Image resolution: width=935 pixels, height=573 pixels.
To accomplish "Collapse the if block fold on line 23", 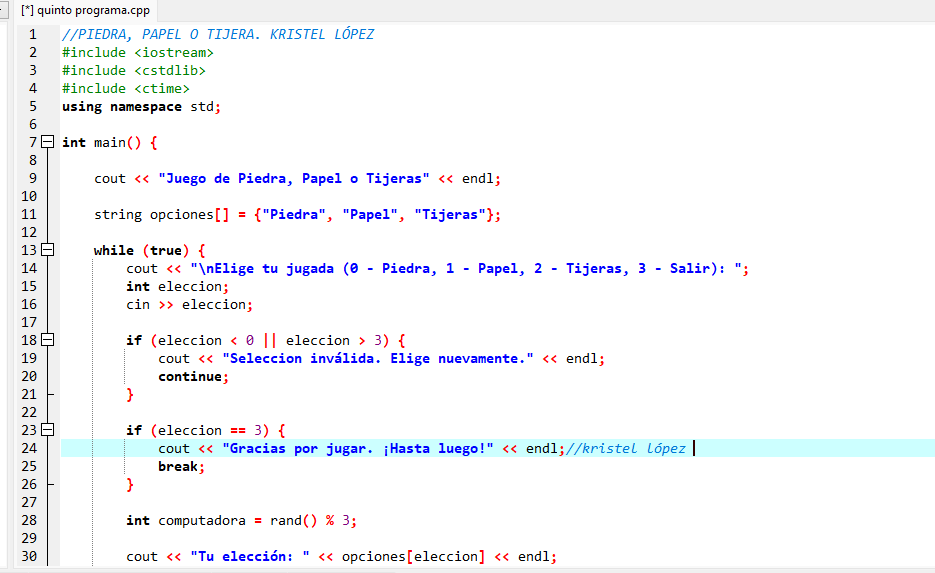I will pos(48,430).
